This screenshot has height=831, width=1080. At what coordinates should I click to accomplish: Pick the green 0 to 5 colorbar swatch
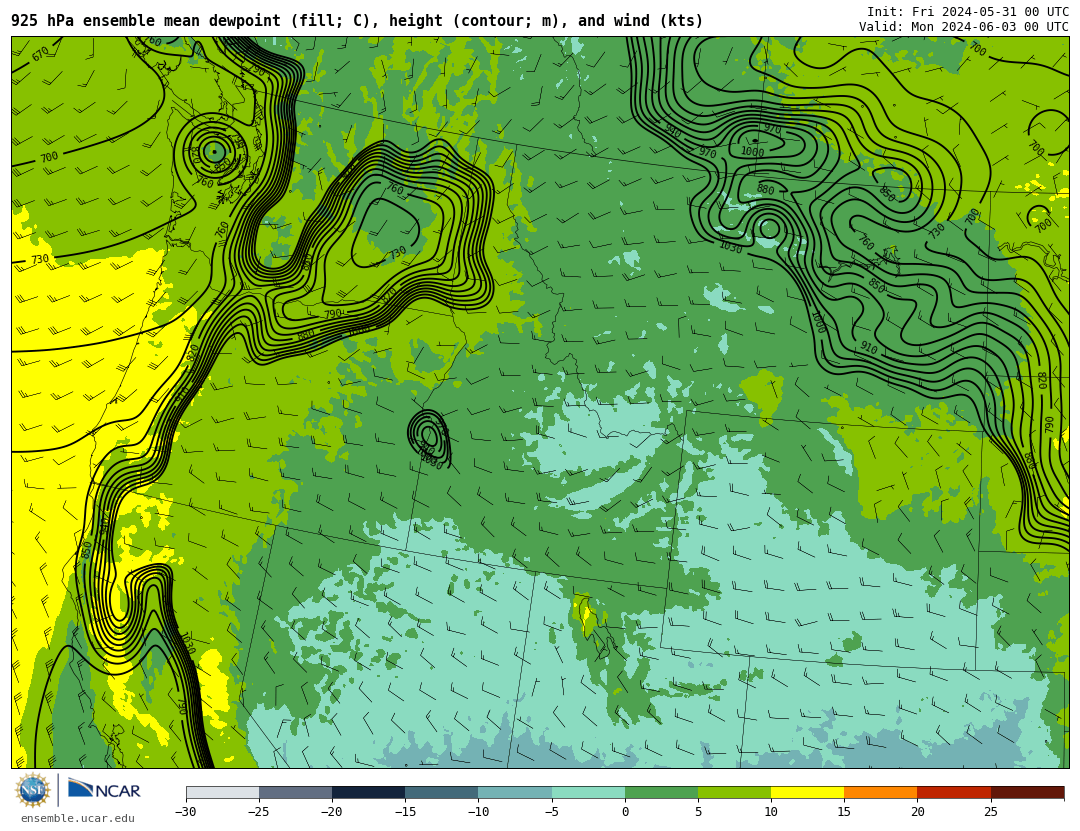tap(661, 792)
